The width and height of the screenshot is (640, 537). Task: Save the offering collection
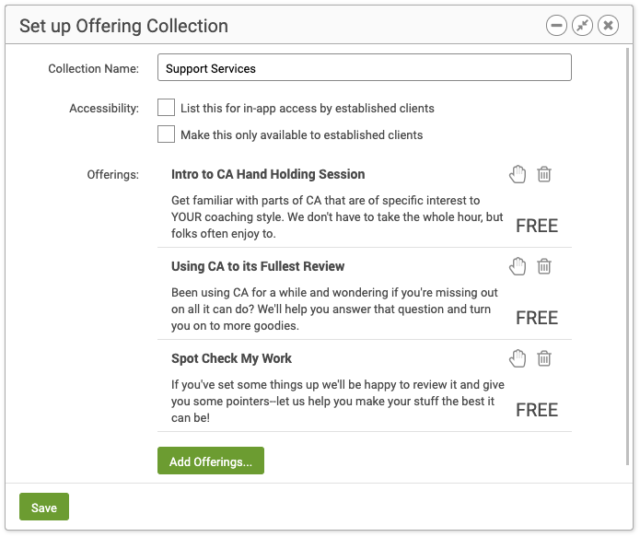(x=44, y=507)
